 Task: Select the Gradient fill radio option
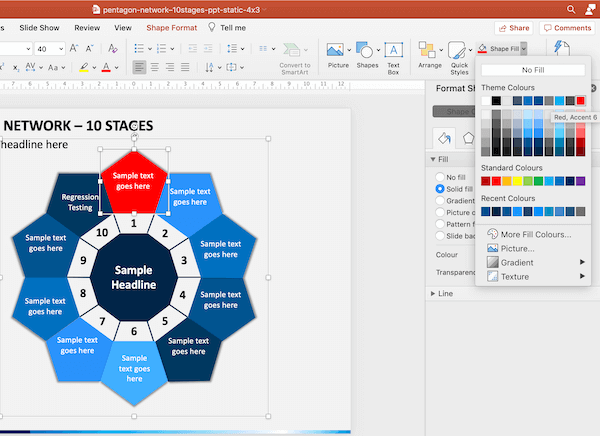[440, 201]
